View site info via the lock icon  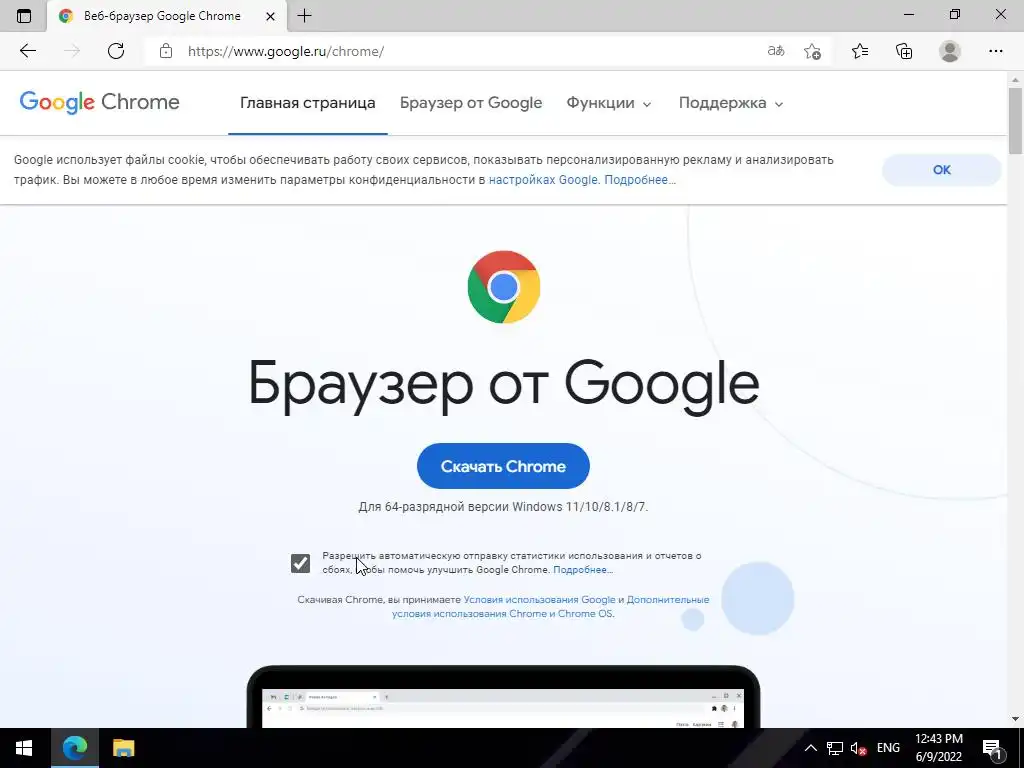click(166, 51)
